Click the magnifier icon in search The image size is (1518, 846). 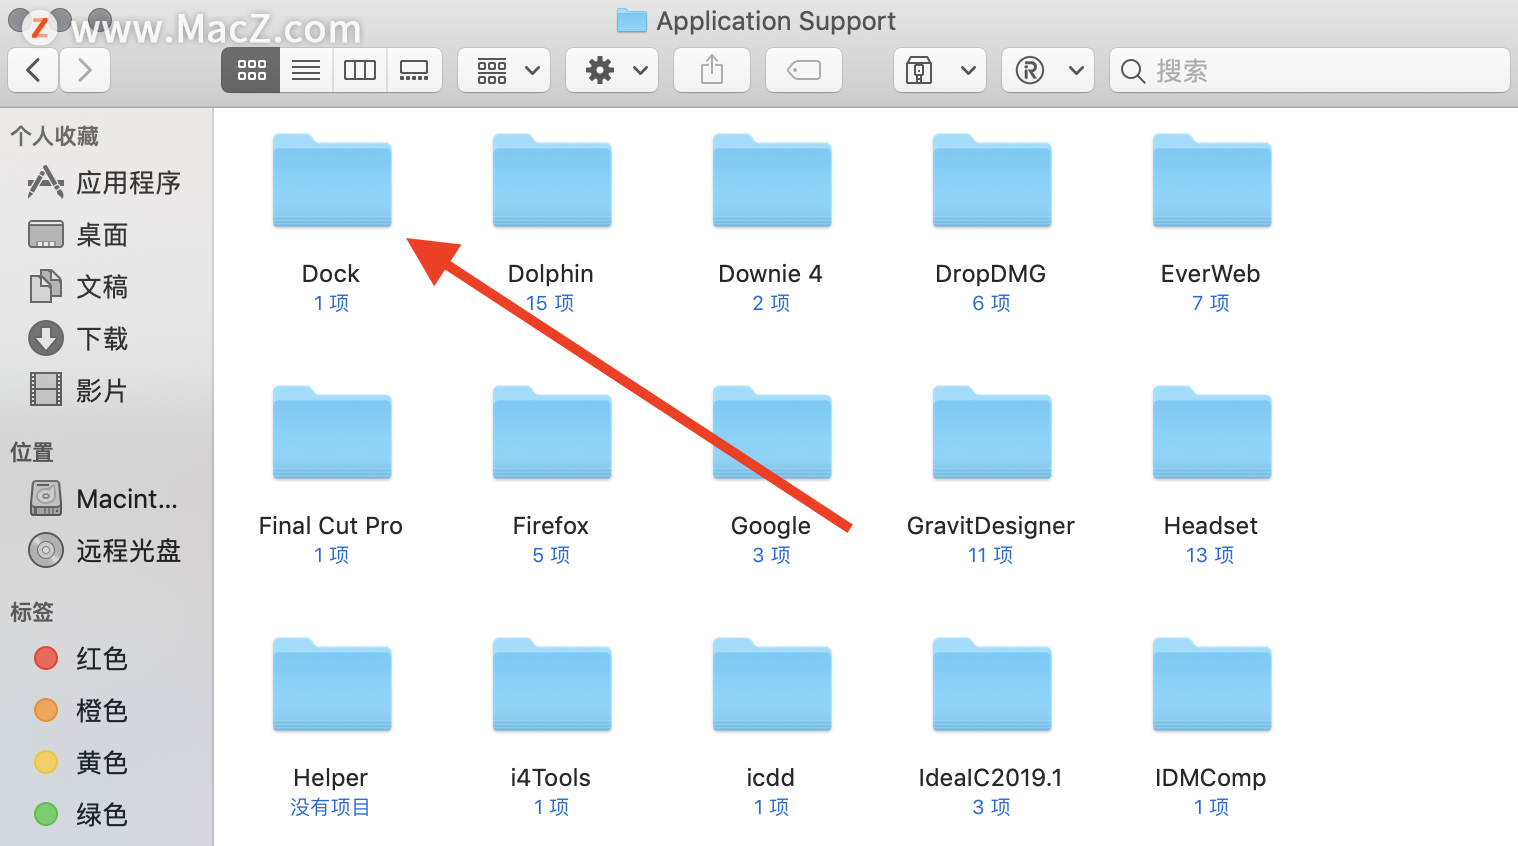click(1133, 71)
